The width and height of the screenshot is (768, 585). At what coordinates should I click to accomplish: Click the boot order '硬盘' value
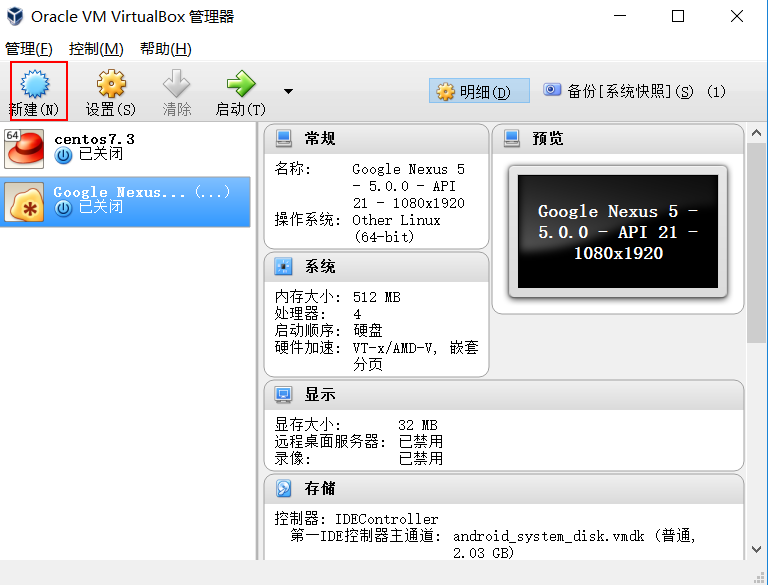pos(368,331)
